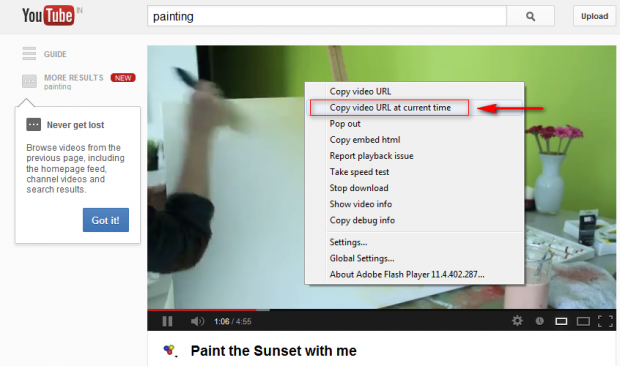This screenshot has width=620, height=366.
Task: Switch to small player size icon
Action: tap(561, 321)
